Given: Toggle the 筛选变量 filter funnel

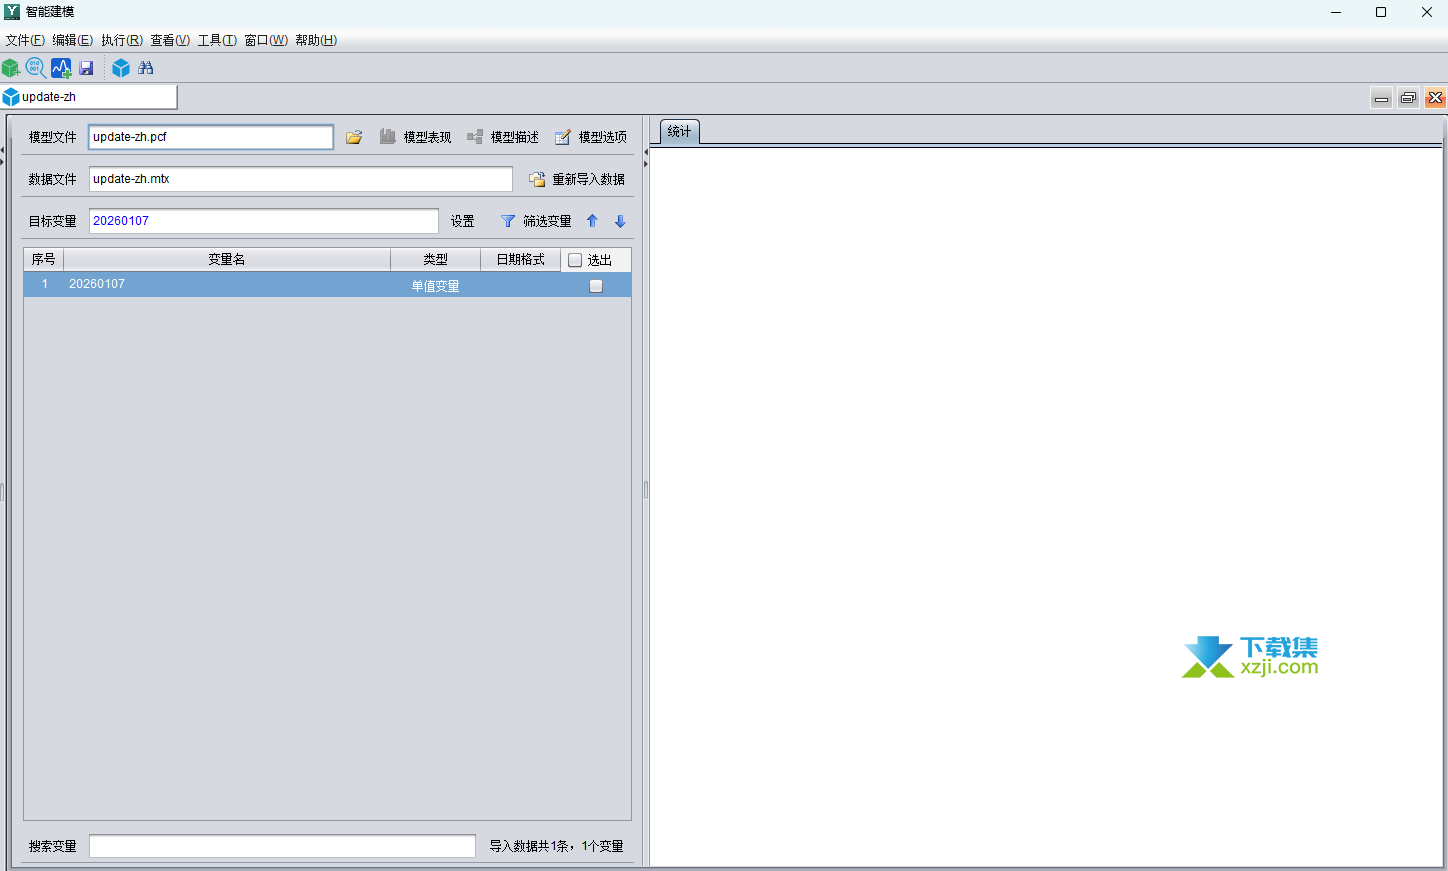Looking at the screenshot, I should click(x=508, y=221).
